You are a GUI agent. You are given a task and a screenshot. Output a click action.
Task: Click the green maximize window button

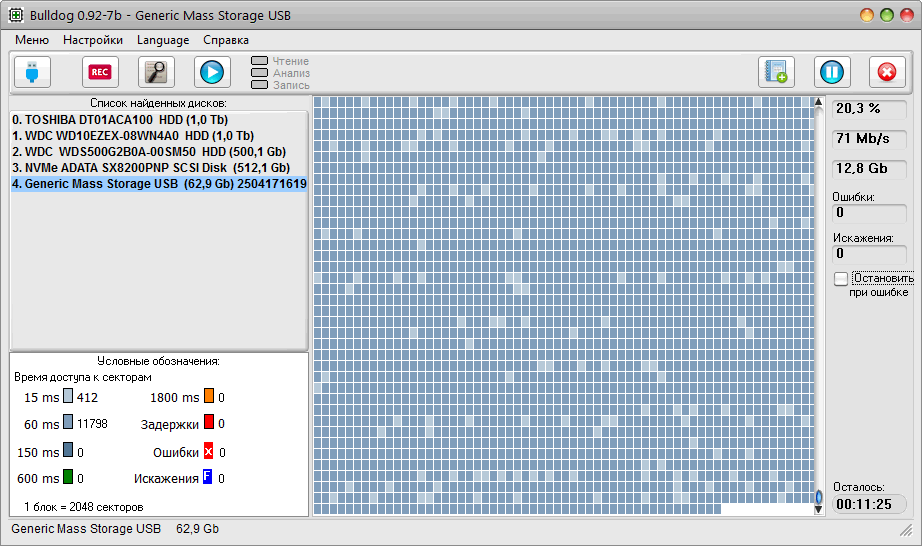[887, 15]
